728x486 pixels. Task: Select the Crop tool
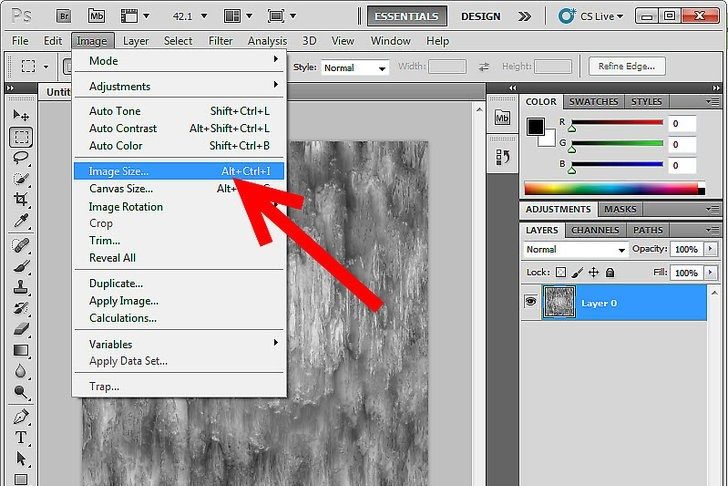click(x=21, y=200)
